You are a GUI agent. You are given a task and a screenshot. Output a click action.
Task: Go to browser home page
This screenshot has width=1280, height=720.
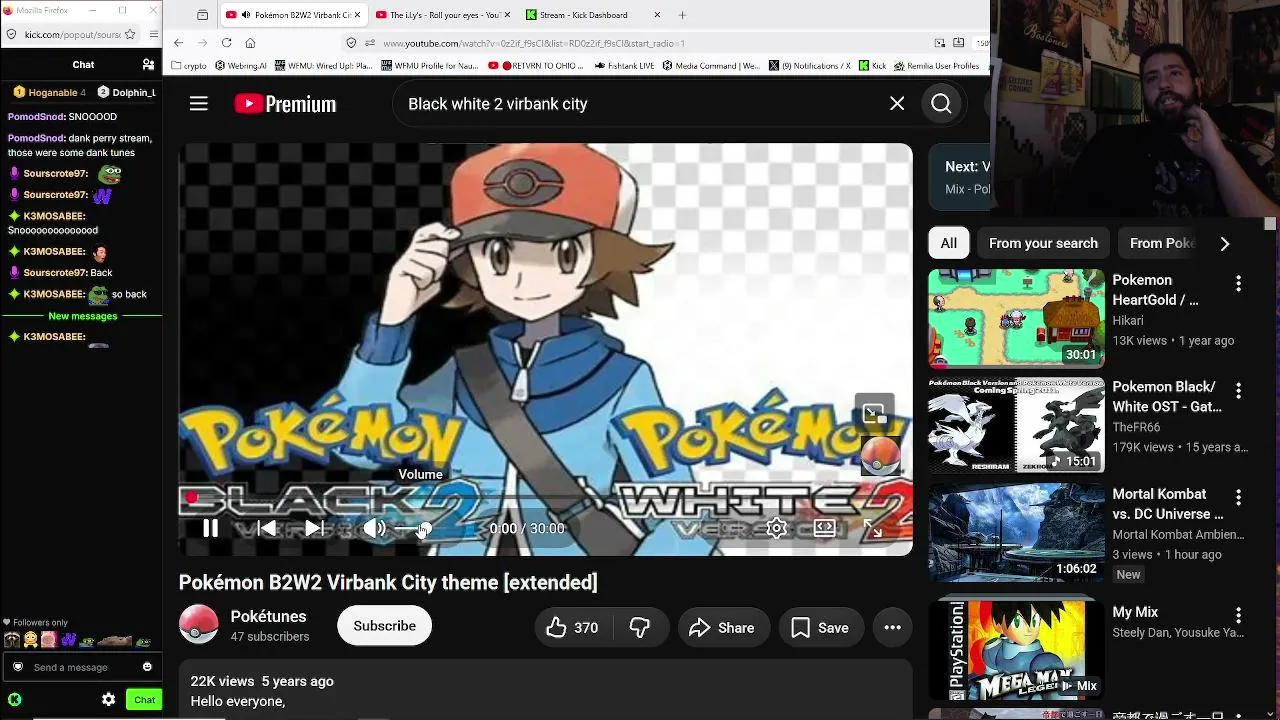pos(250,43)
